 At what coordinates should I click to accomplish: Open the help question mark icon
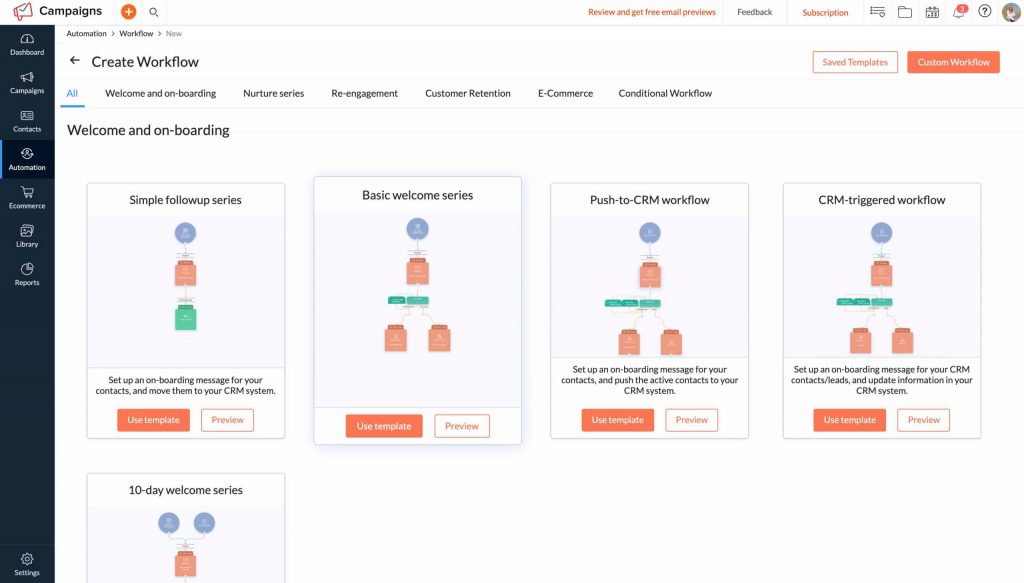pyautogui.click(x=985, y=11)
